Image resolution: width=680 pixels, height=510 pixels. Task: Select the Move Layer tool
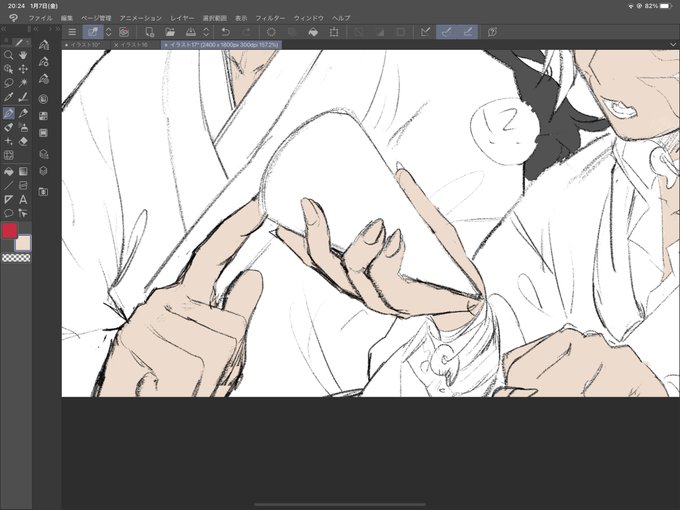[x=23, y=69]
